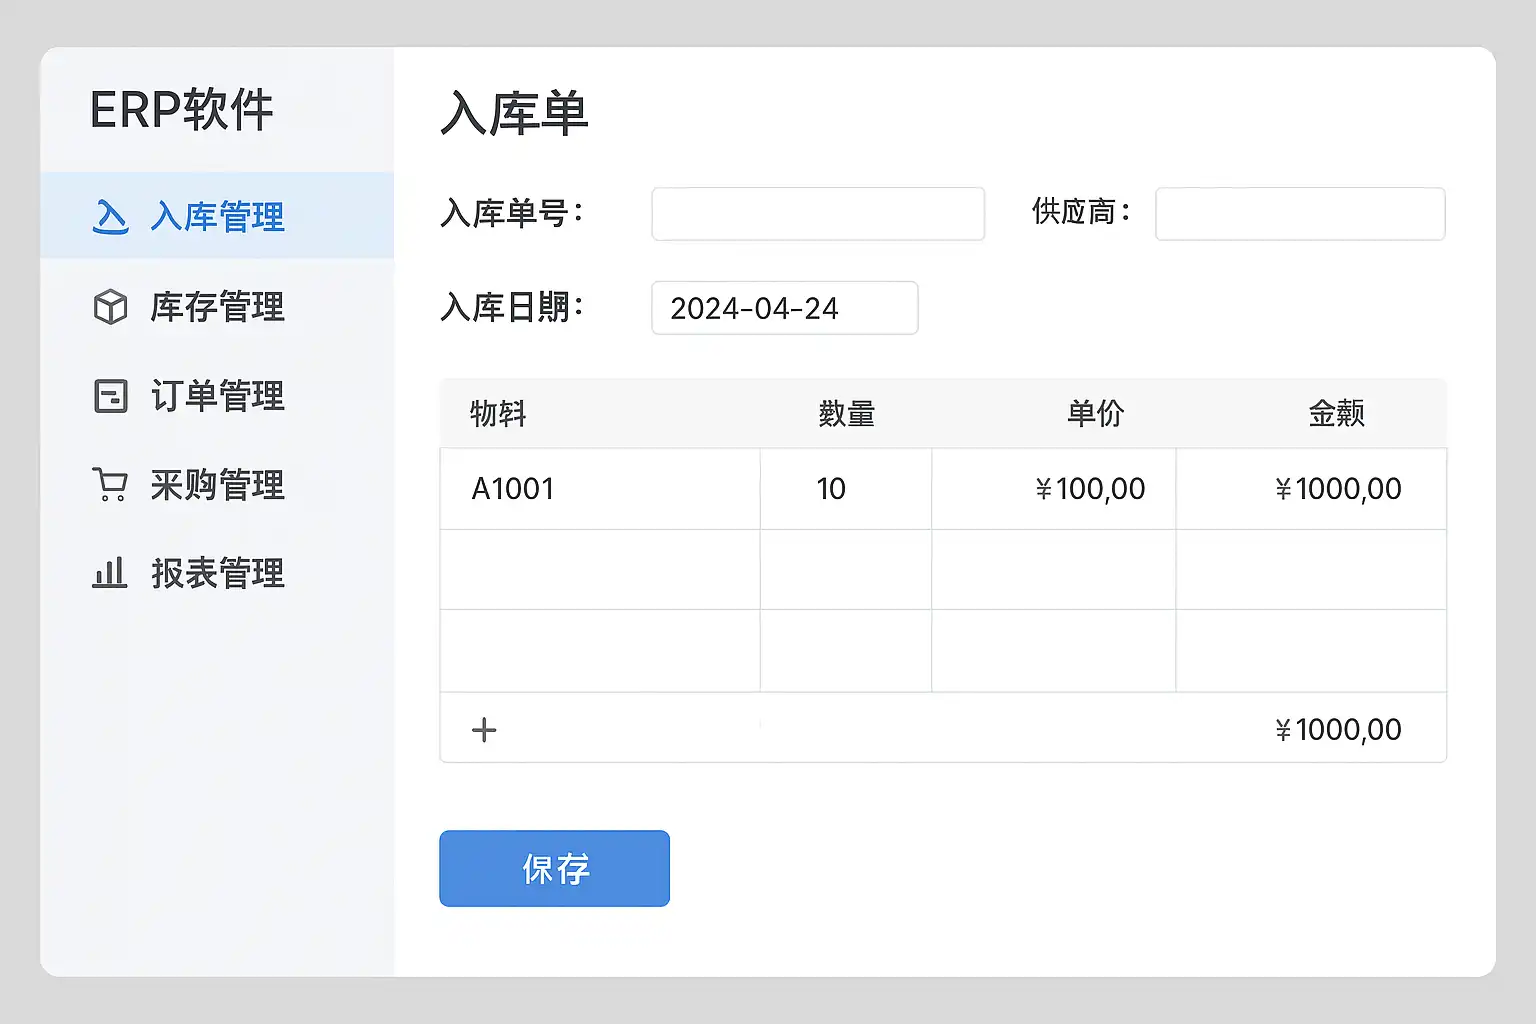Open the 入库管理 menu item
Screen dimensions: 1536x1024
(x=217, y=216)
